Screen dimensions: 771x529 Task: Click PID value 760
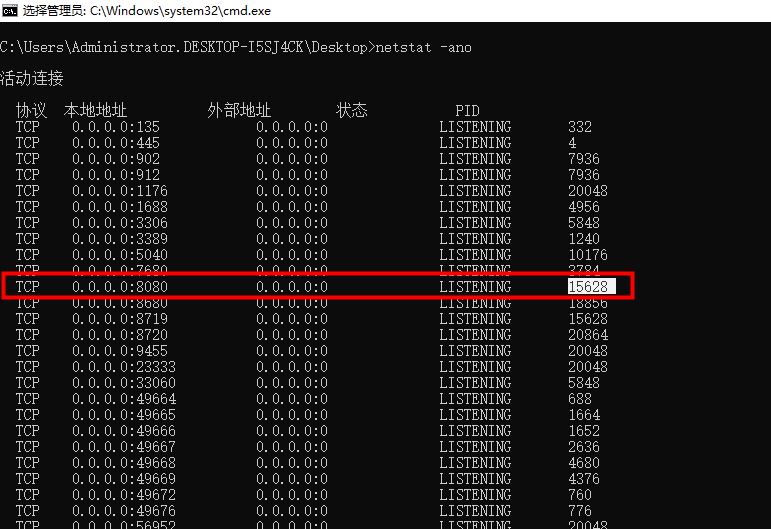[580, 495]
